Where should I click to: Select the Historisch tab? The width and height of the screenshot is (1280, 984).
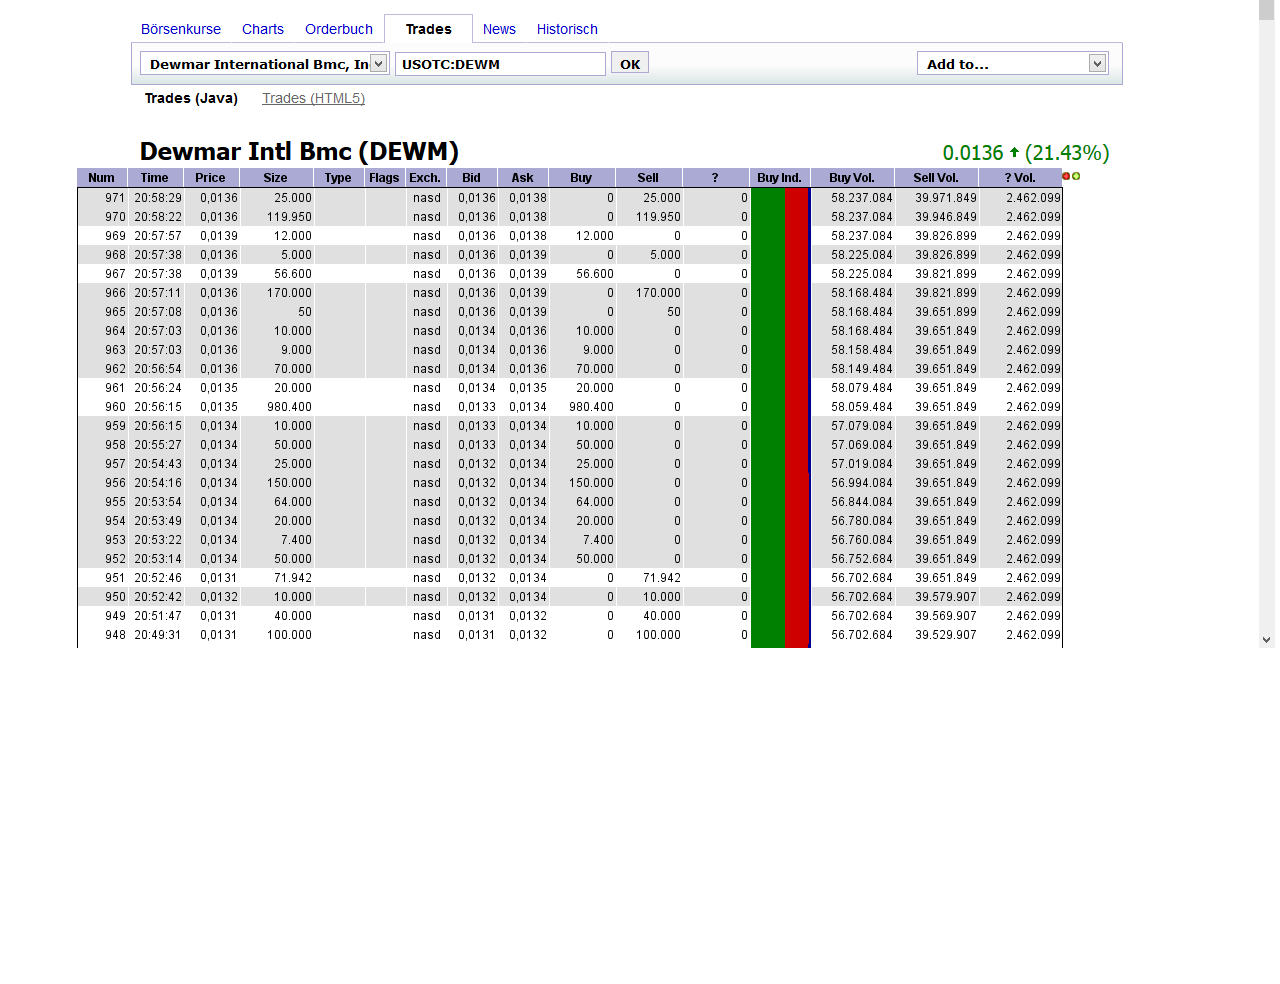(x=567, y=29)
